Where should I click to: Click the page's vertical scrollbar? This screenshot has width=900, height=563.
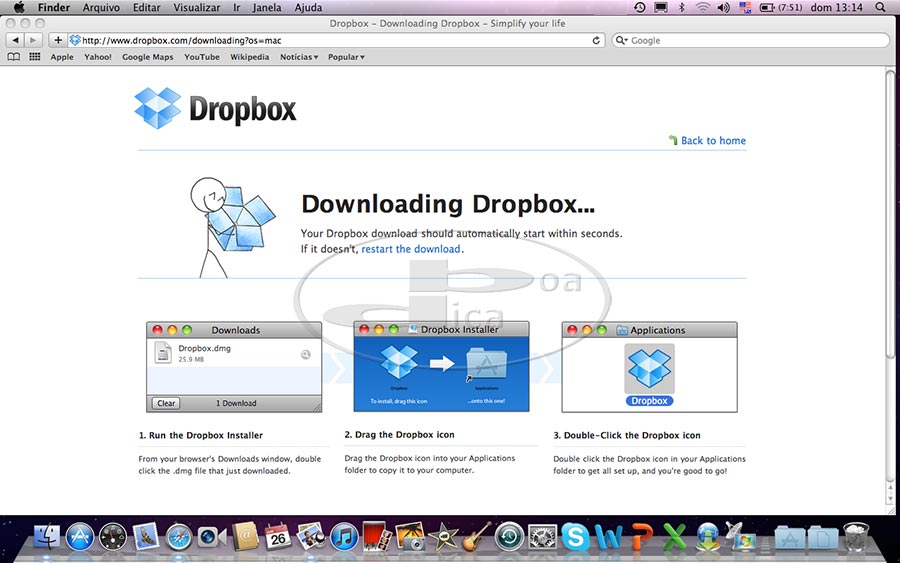(890, 215)
